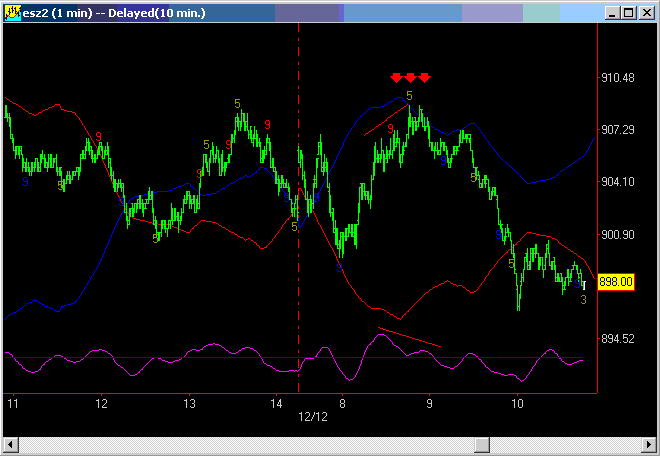Click the horizontal scrollbar track

[x=330, y=444]
